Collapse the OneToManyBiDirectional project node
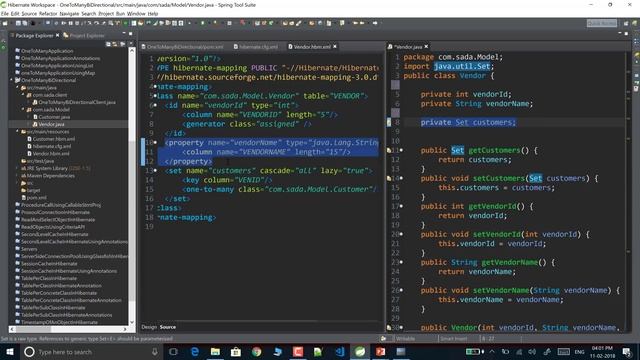 11,80
